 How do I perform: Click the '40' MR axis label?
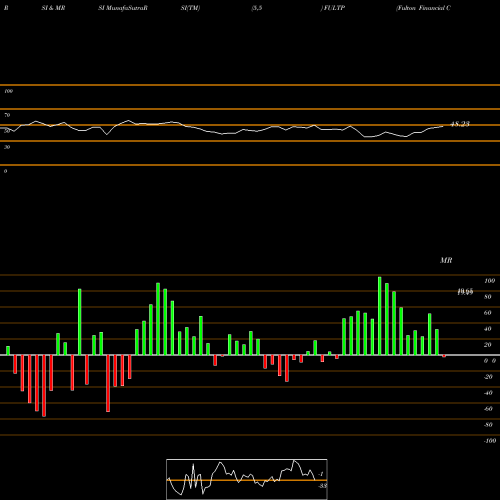[x=488, y=329]
